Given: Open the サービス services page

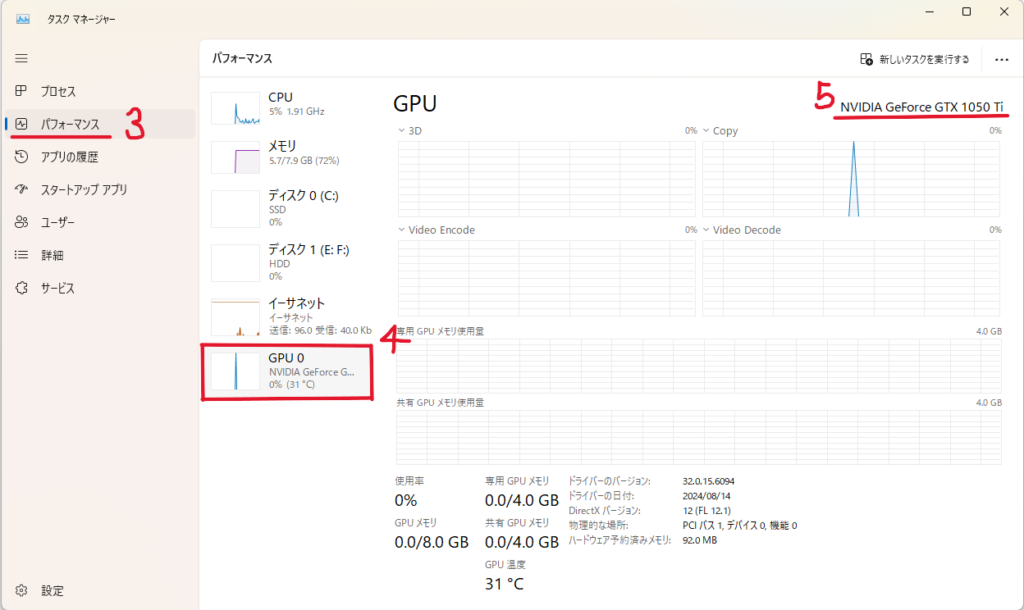Looking at the screenshot, I should click(x=58, y=288).
